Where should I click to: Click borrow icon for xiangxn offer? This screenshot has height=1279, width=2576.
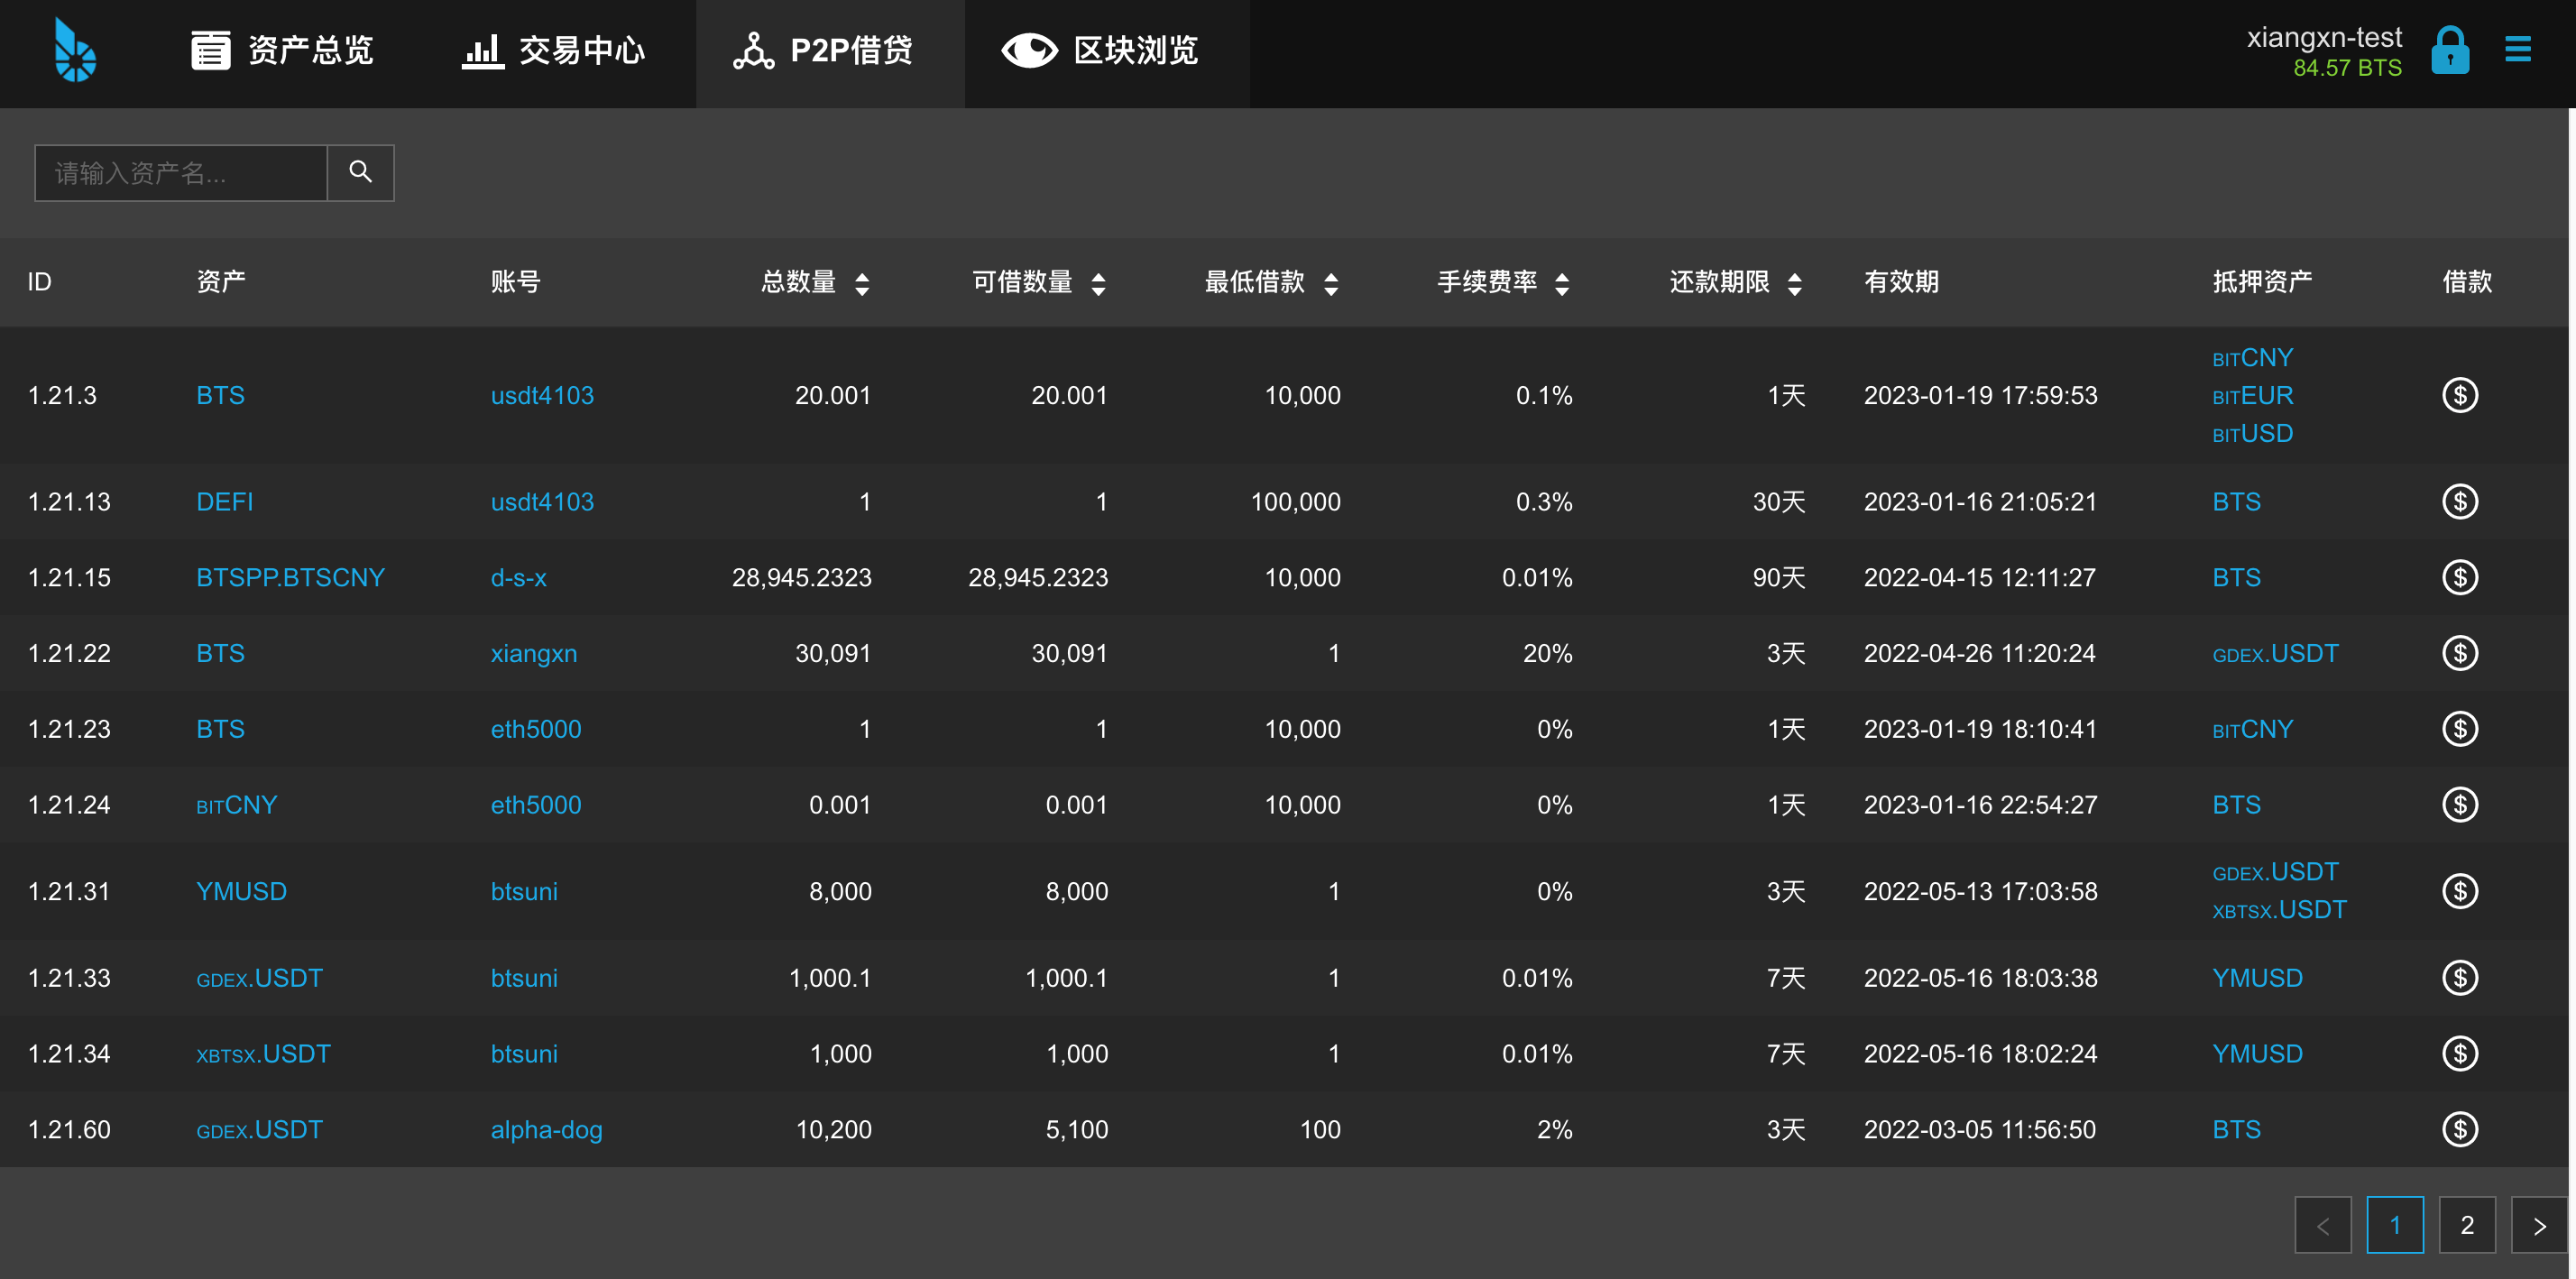[x=2459, y=653]
